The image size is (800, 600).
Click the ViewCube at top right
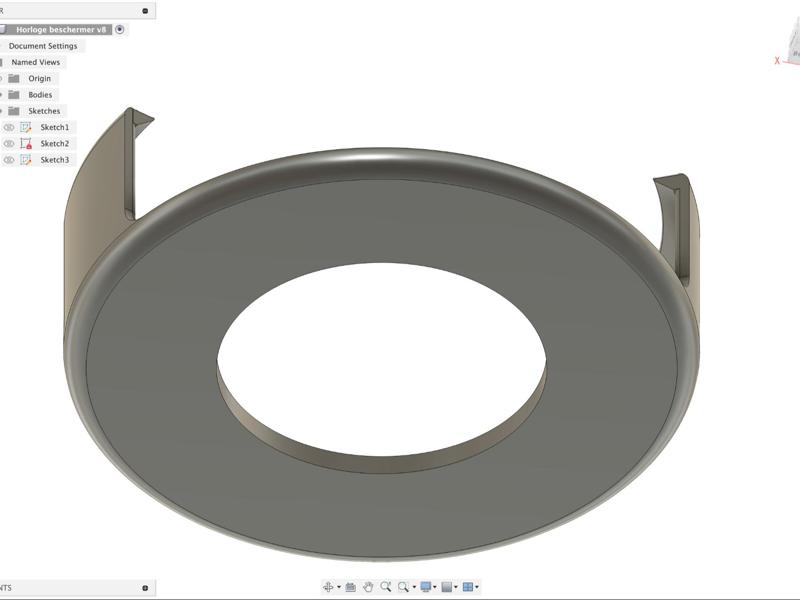tap(792, 44)
